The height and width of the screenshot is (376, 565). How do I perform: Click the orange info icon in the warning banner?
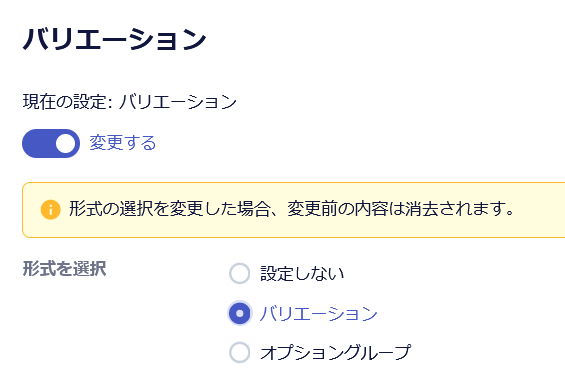tap(50, 210)
